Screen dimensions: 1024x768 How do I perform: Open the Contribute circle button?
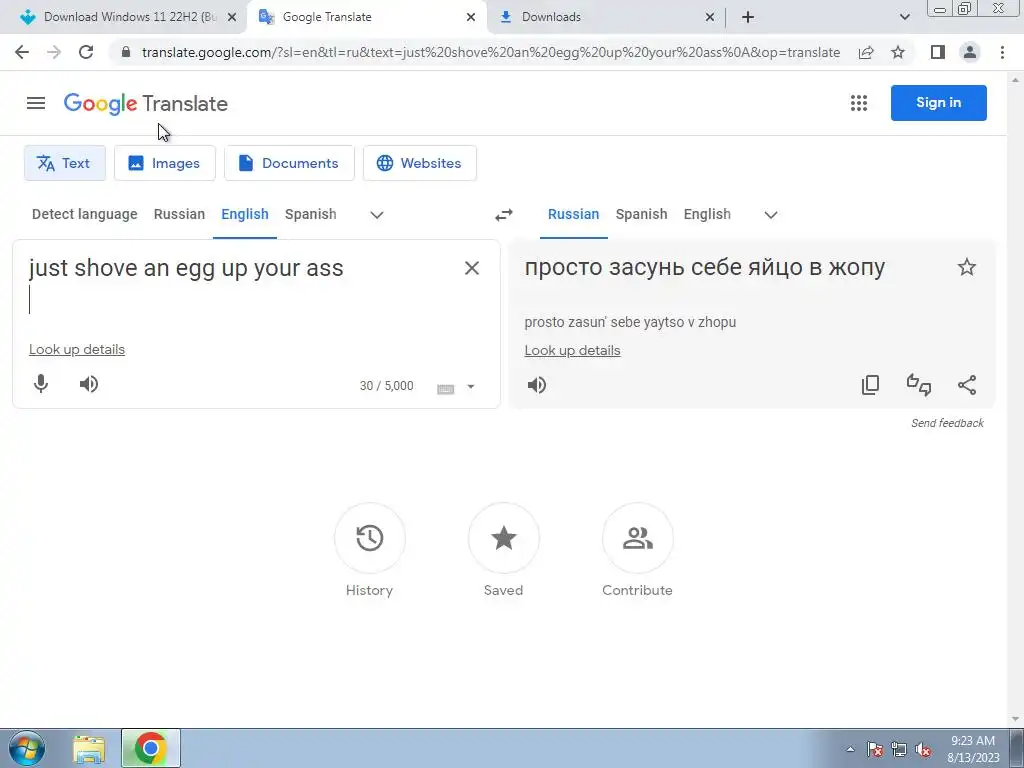637,538
